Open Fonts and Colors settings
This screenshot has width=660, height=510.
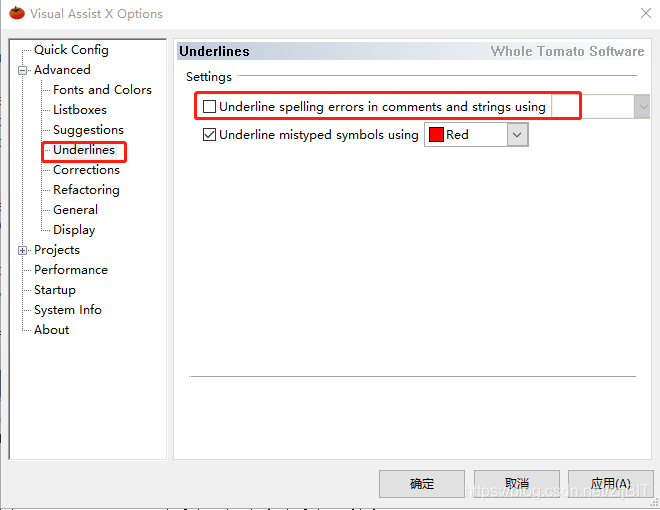[102, 90]
